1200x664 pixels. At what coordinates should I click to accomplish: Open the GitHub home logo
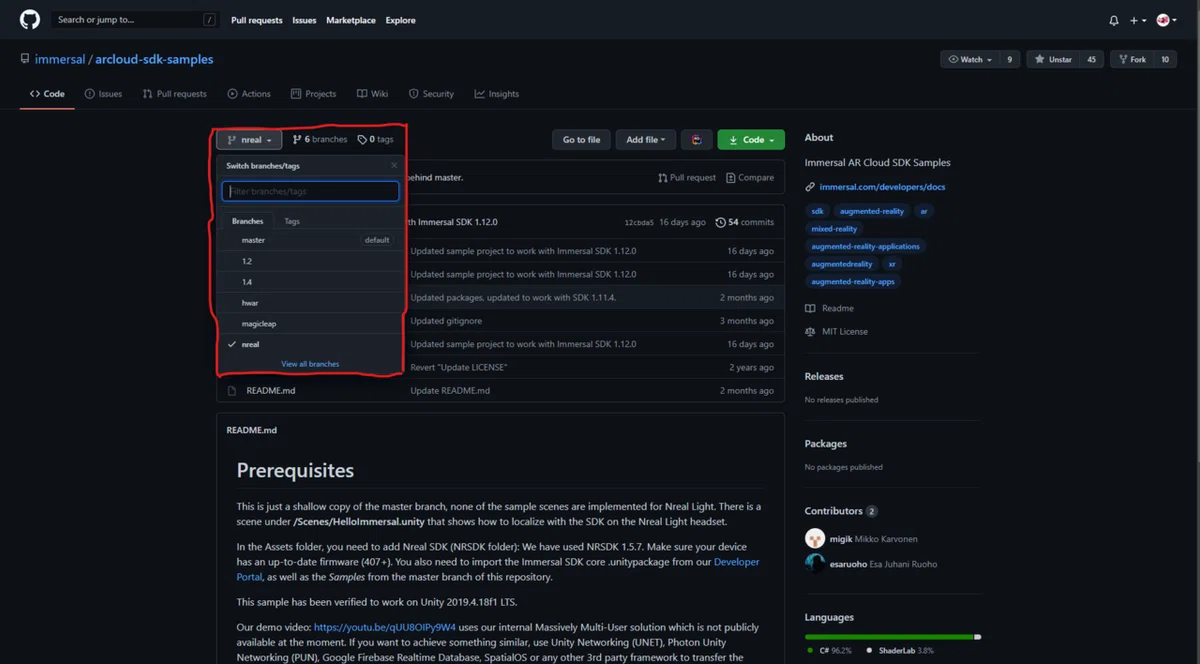click(x=30, y=20)
